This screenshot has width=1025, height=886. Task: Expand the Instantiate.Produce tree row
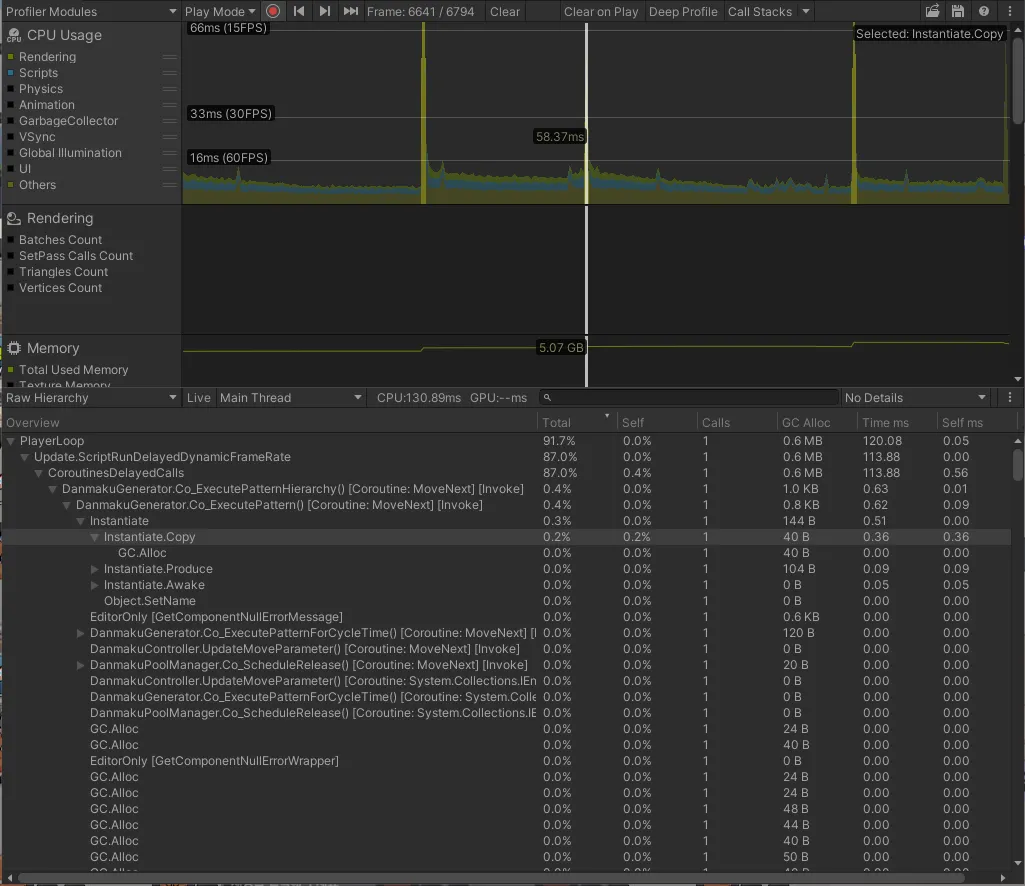tap(95, 569)
